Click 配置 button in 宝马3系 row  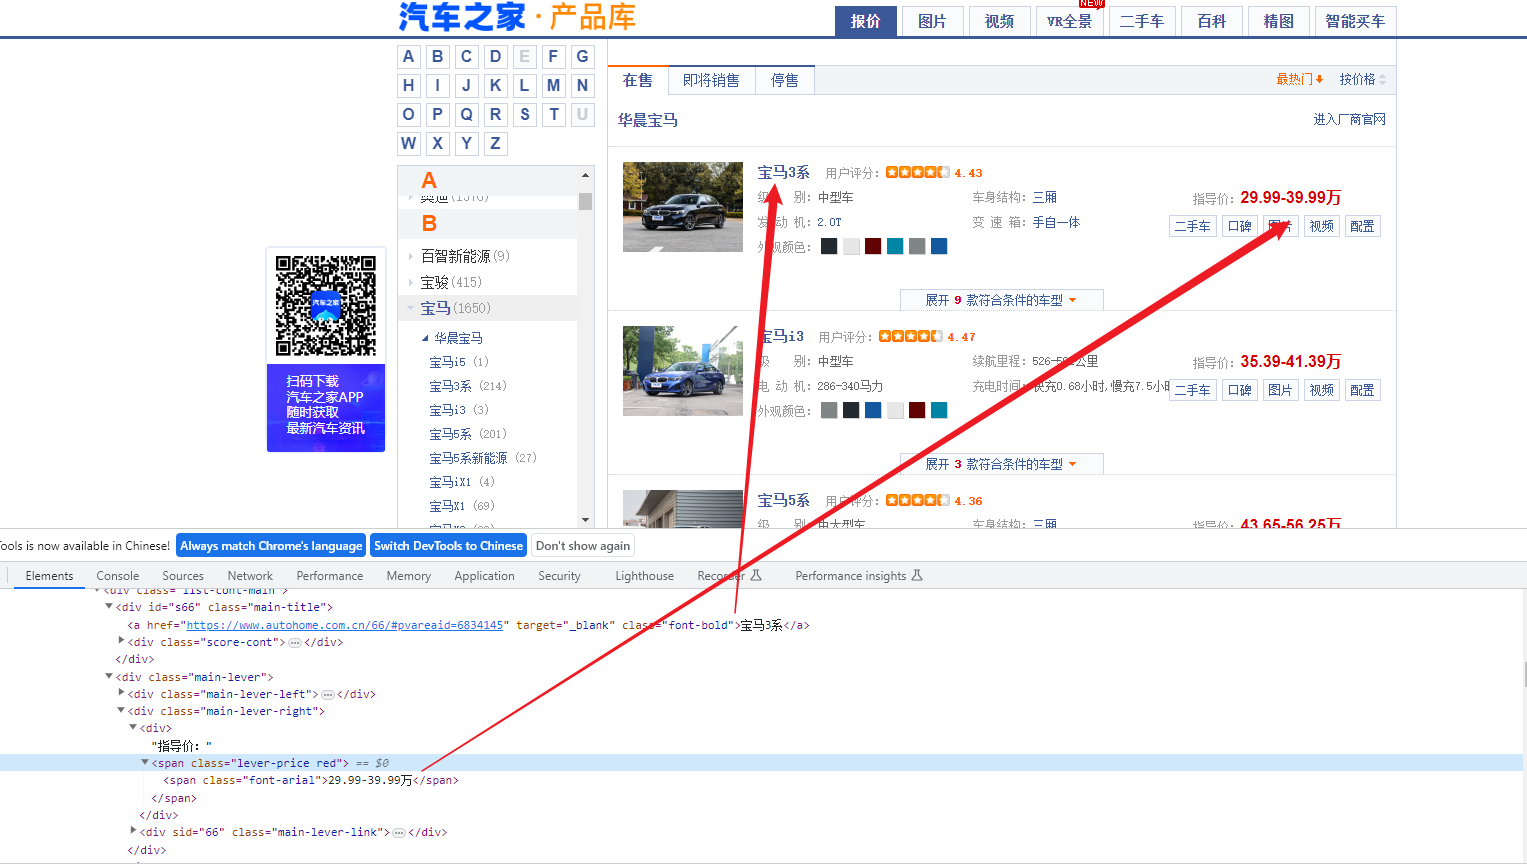(1362, 226)
